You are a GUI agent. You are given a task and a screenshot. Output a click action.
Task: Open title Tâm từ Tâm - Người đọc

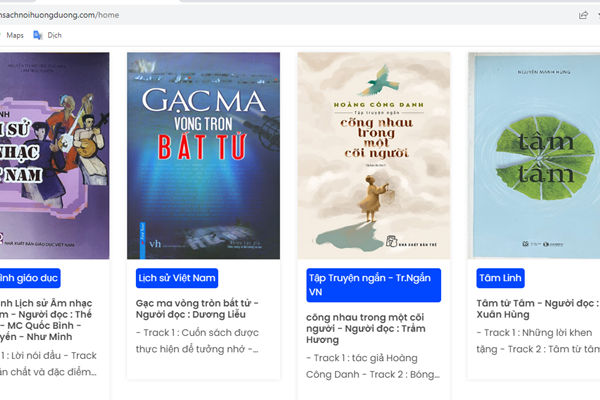tap(538, 309)
